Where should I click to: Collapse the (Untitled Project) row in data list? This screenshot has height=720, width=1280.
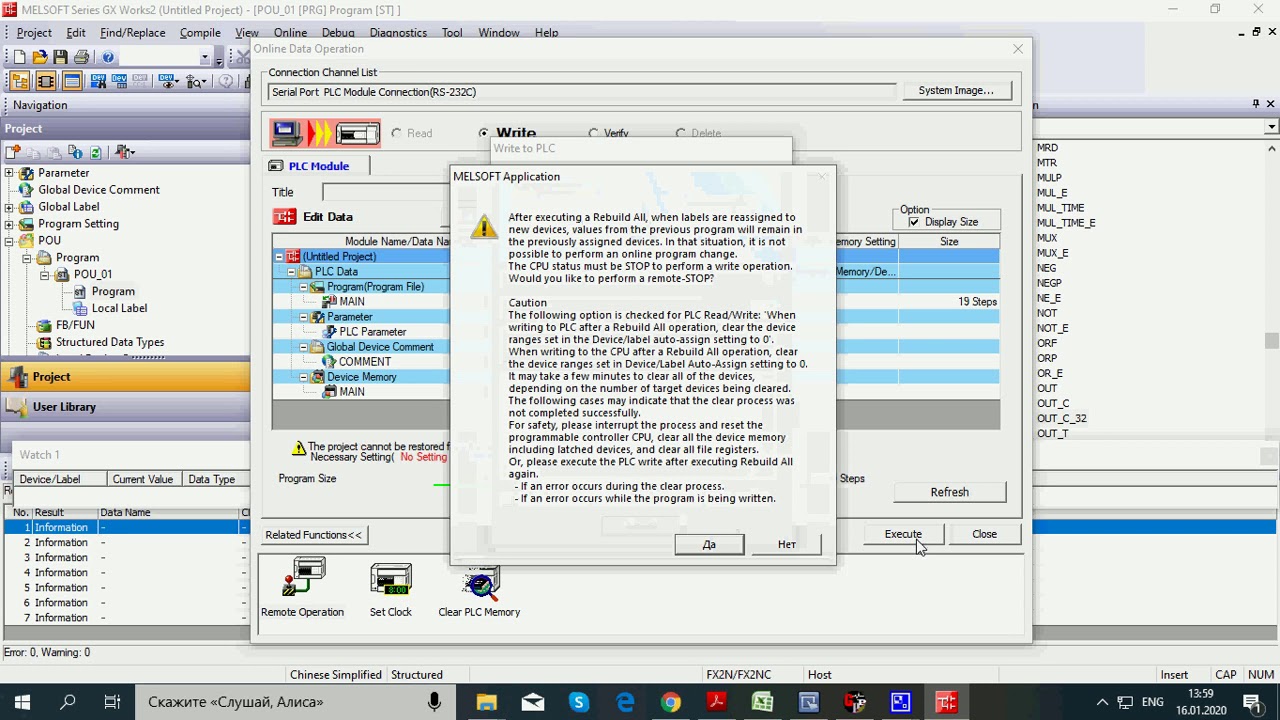279,257
